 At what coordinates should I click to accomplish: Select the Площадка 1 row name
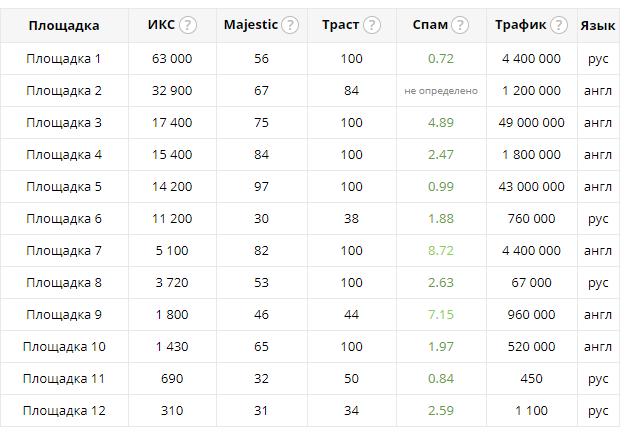coord(64,59)
